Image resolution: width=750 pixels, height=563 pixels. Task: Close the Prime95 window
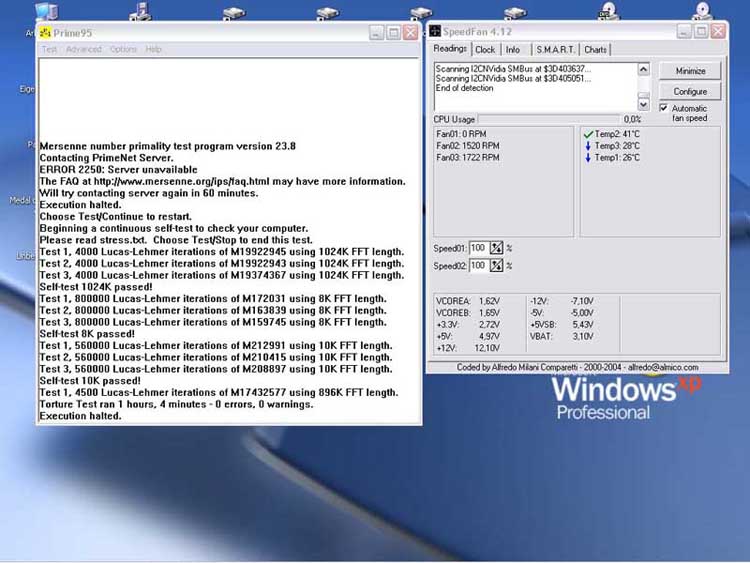(411, 33)
